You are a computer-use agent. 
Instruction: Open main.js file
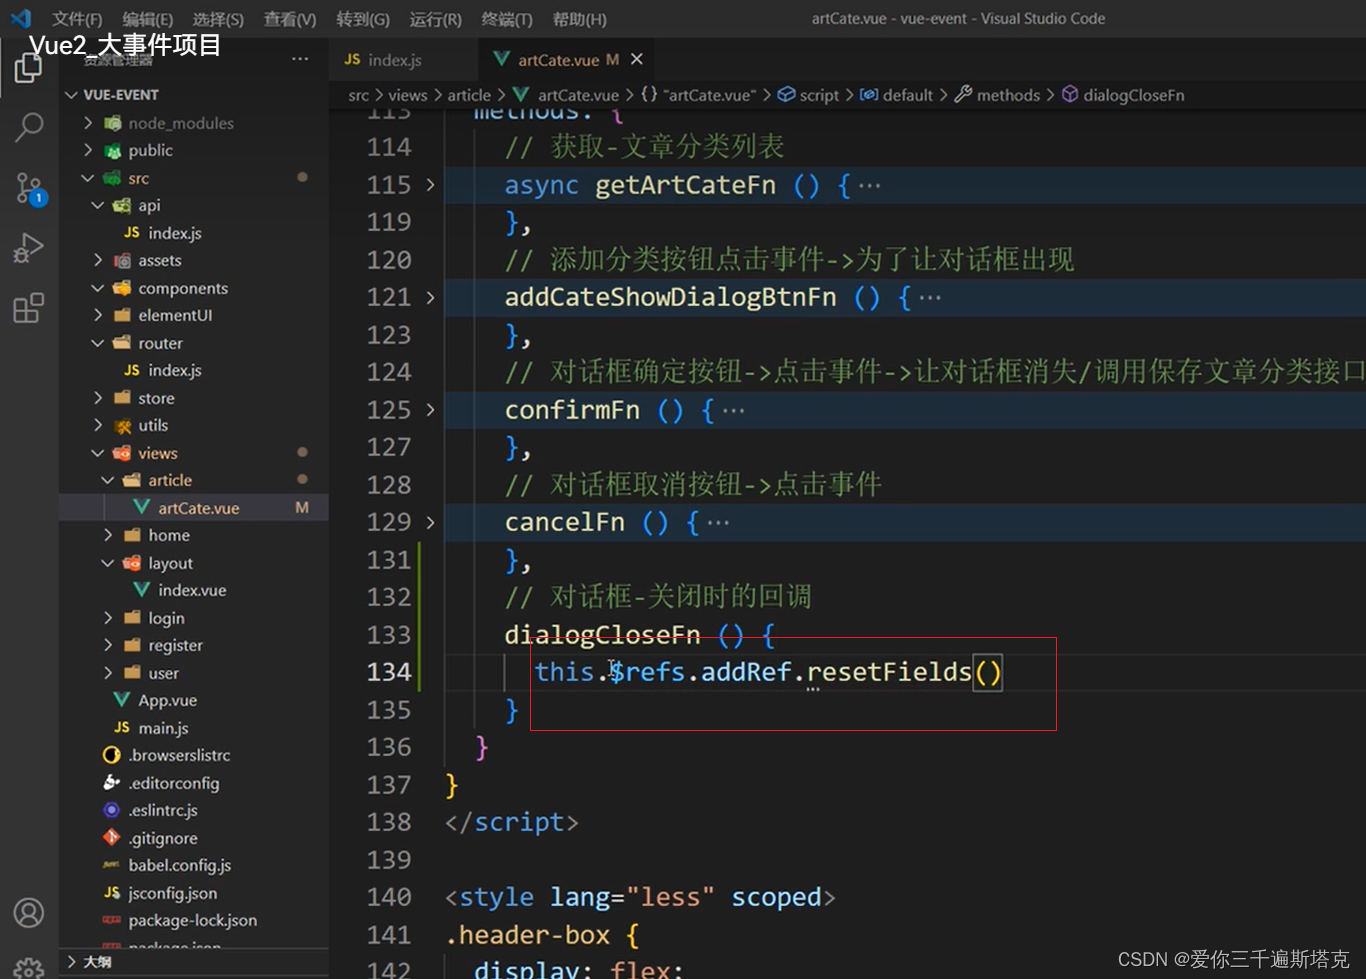click(194, 728)
